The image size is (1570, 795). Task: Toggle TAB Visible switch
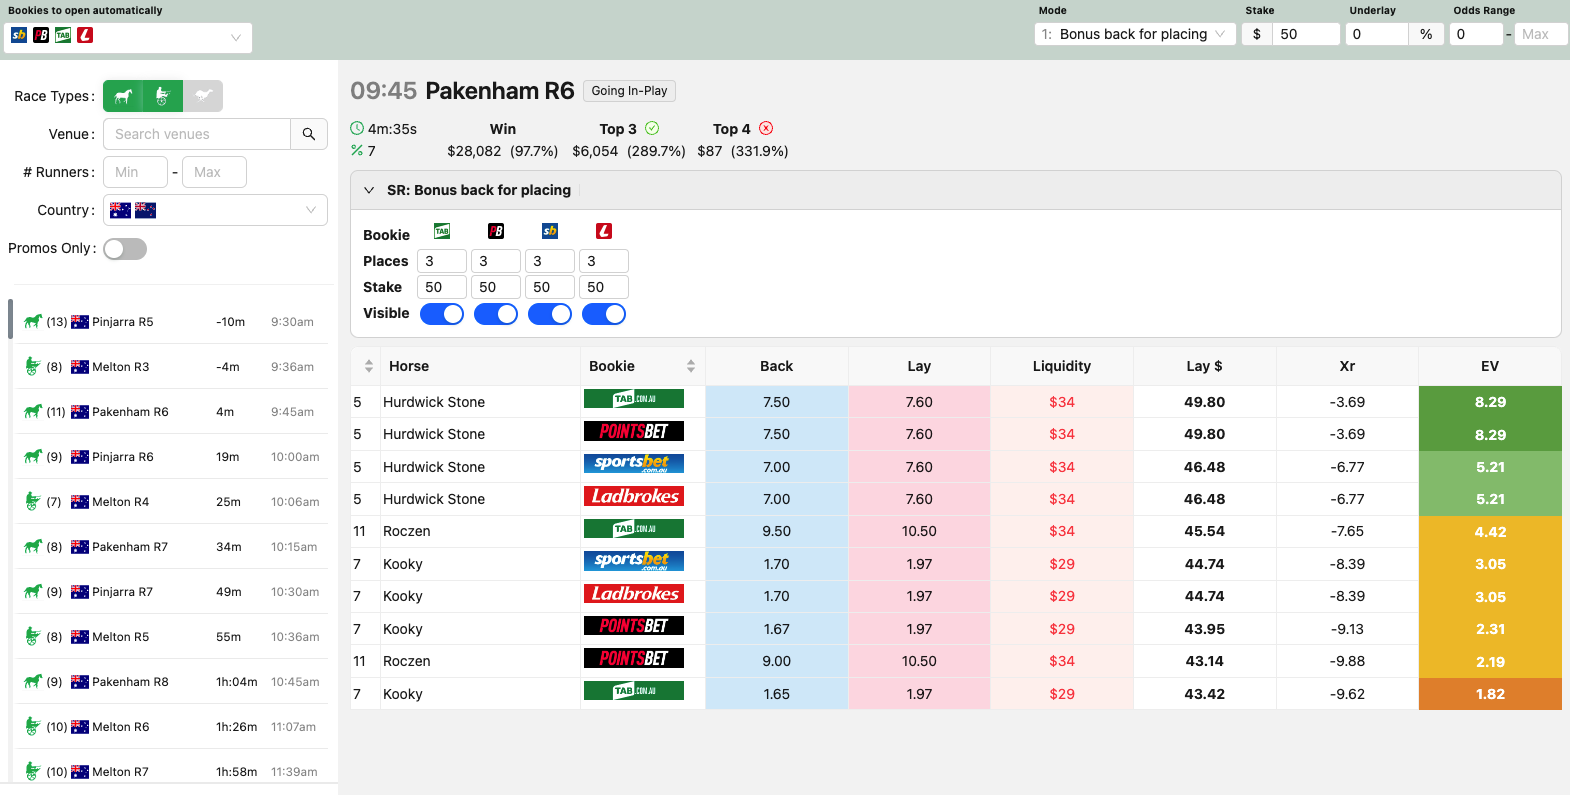tap(442, 314)
